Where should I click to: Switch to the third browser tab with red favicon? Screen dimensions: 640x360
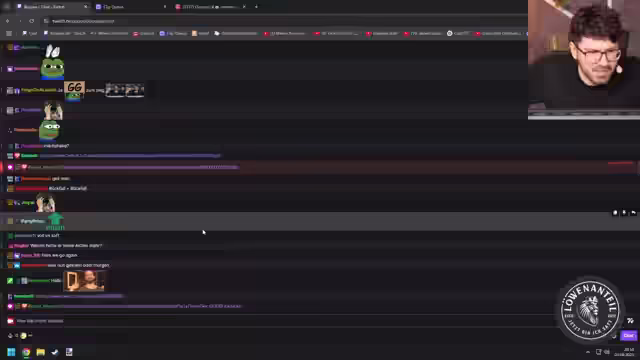(210, 7)
